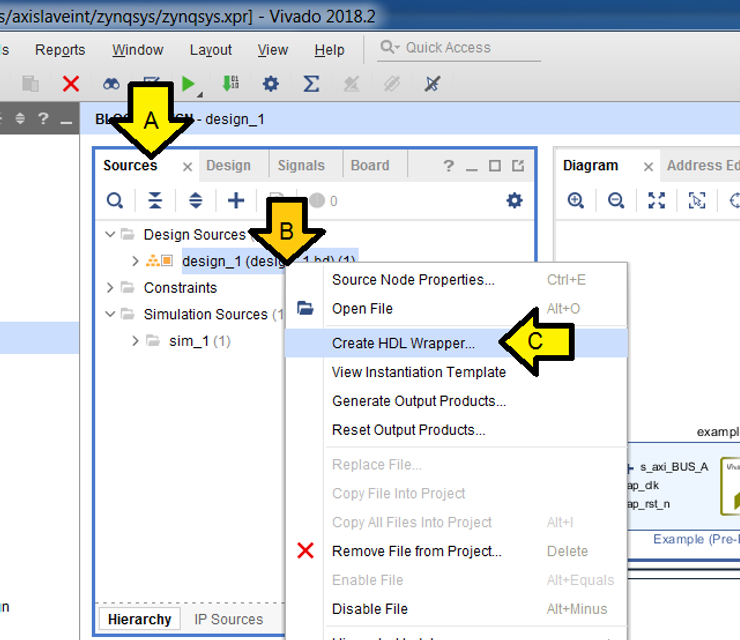Expand the Constraints tree node

coord(110,287)
